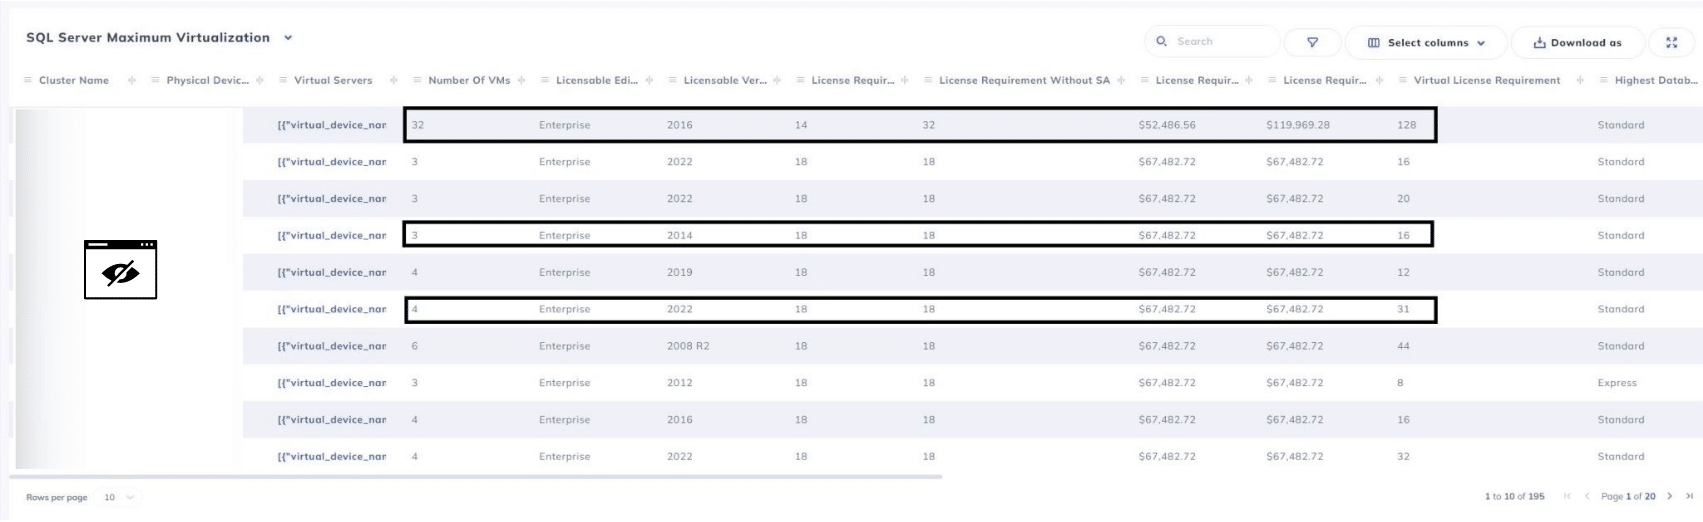Viewport: 1703px width, 522px height.
Task: Click the Download as button
Action: point(1577,42)
